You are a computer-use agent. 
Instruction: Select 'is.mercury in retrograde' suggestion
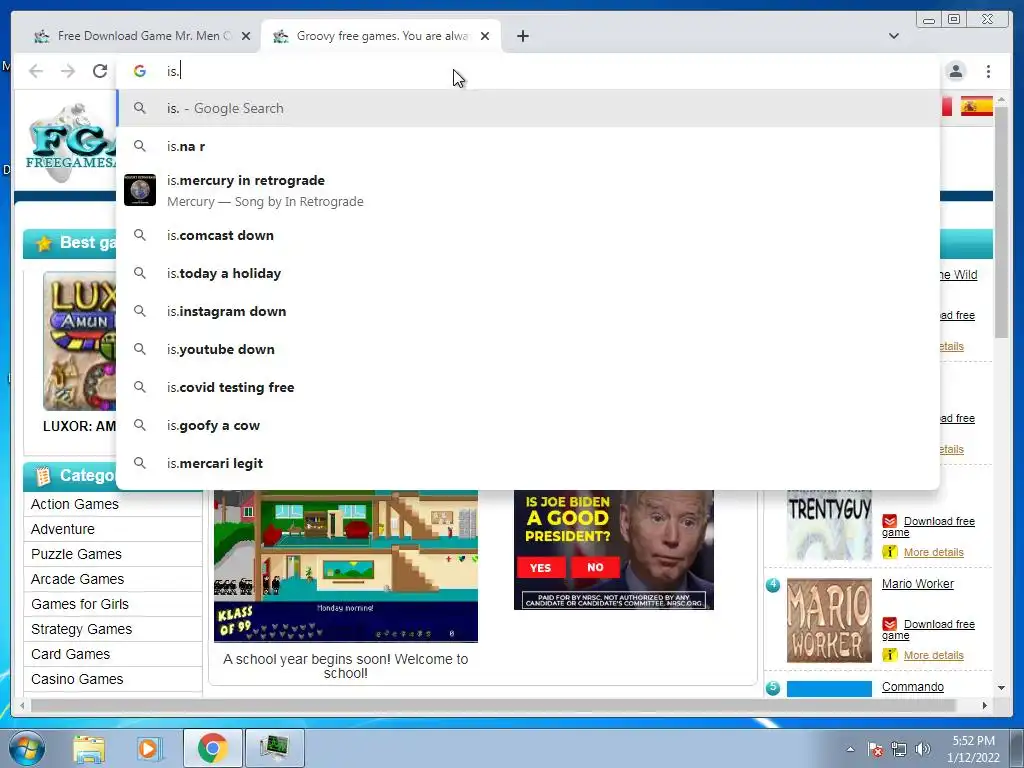(529, 190)
